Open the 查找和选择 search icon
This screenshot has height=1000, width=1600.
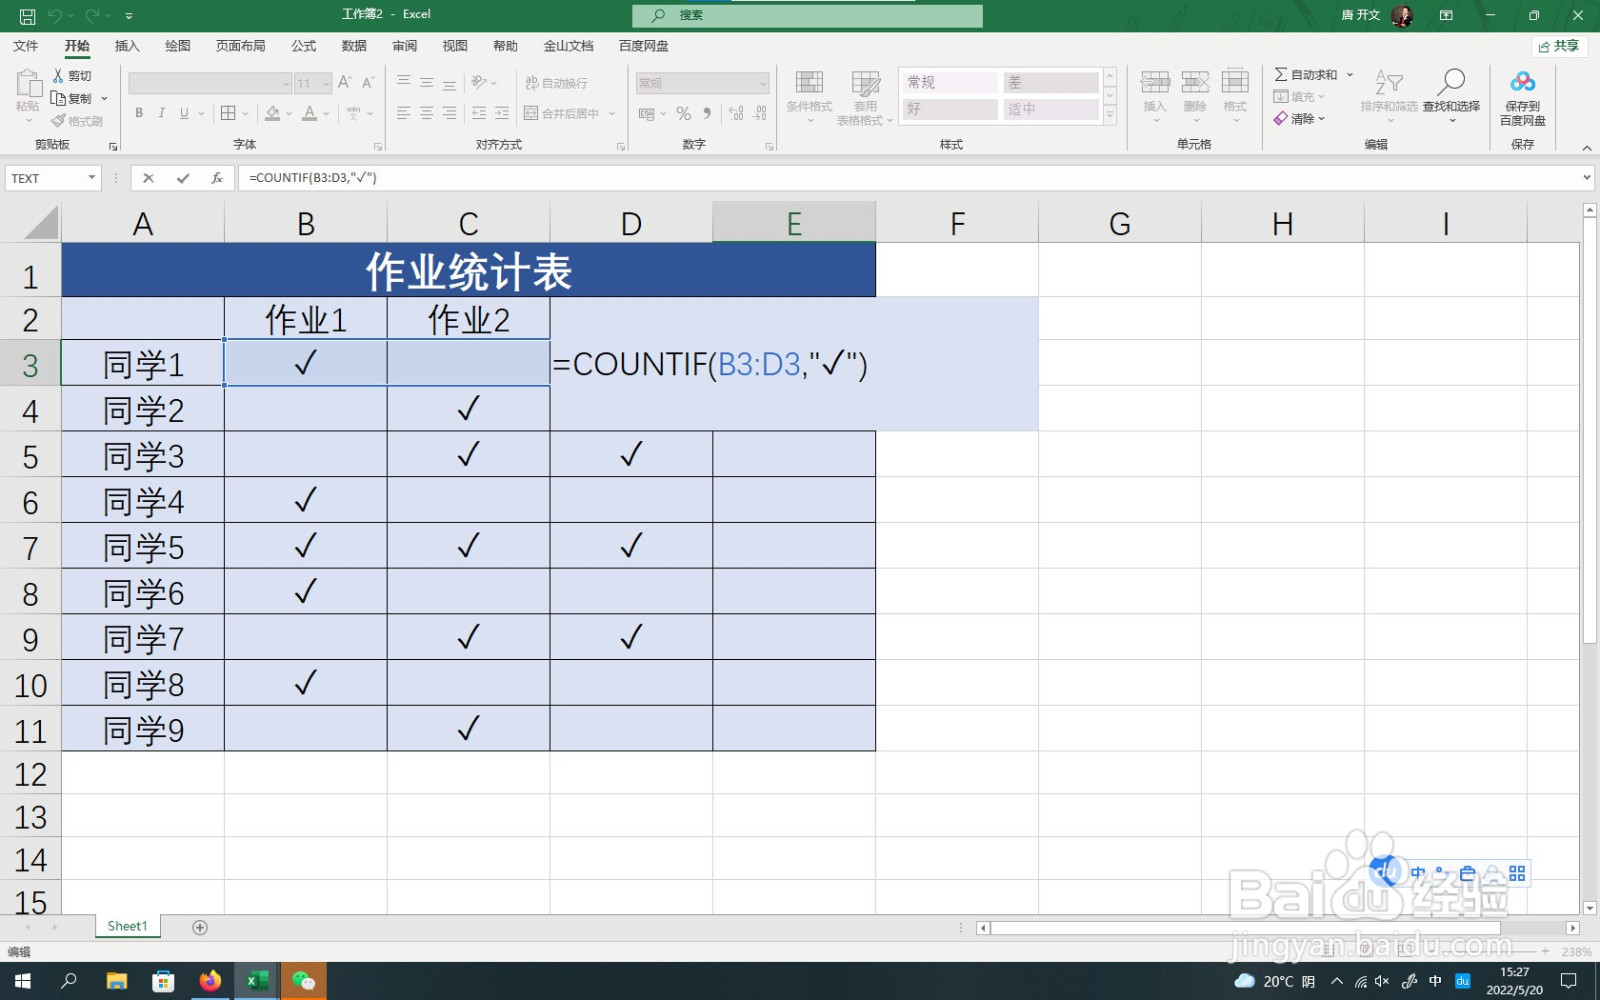1452,83
